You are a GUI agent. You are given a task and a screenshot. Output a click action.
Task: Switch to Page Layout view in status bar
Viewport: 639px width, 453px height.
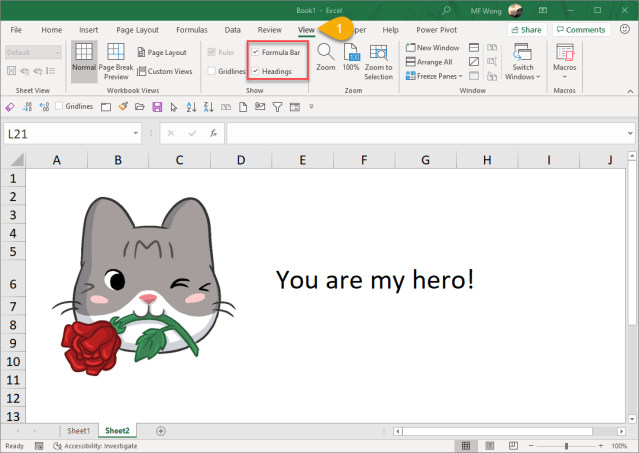tap(489, 446)
